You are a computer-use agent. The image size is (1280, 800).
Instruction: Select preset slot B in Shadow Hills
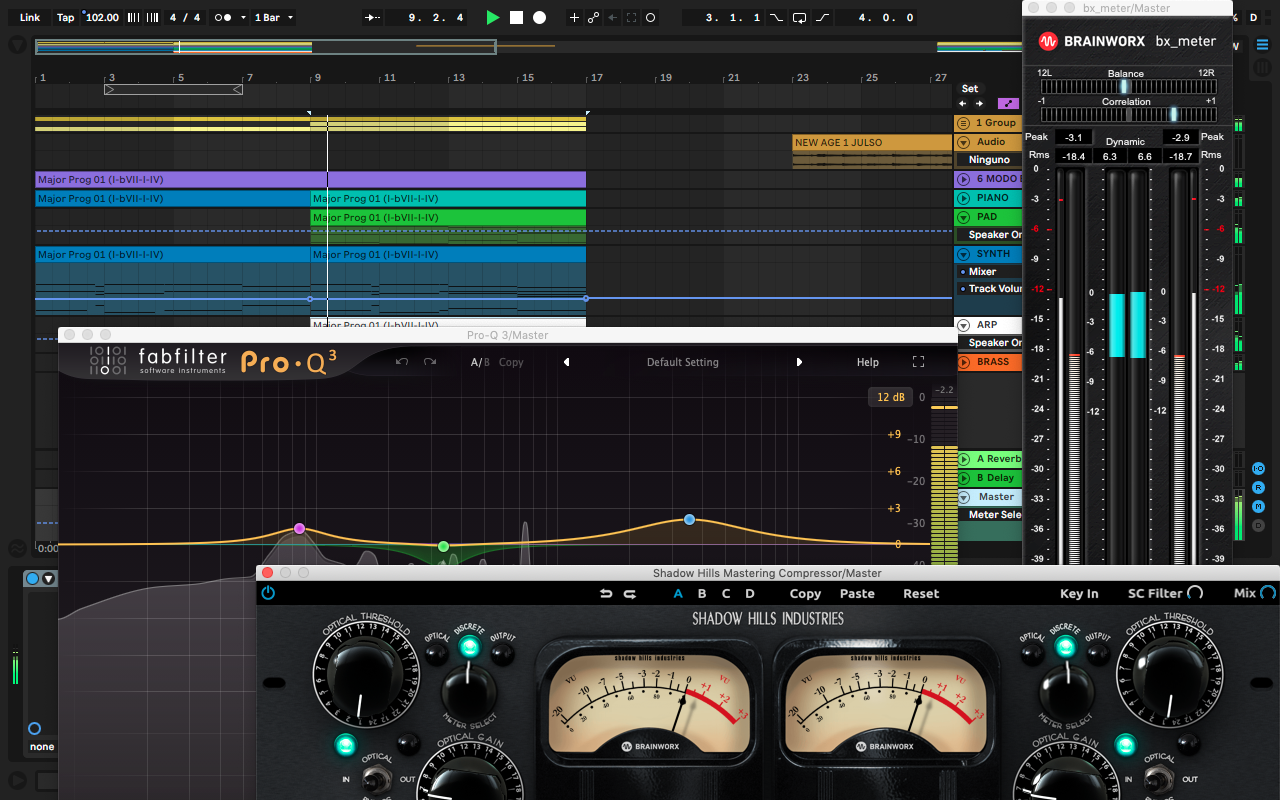coord(702,593)
